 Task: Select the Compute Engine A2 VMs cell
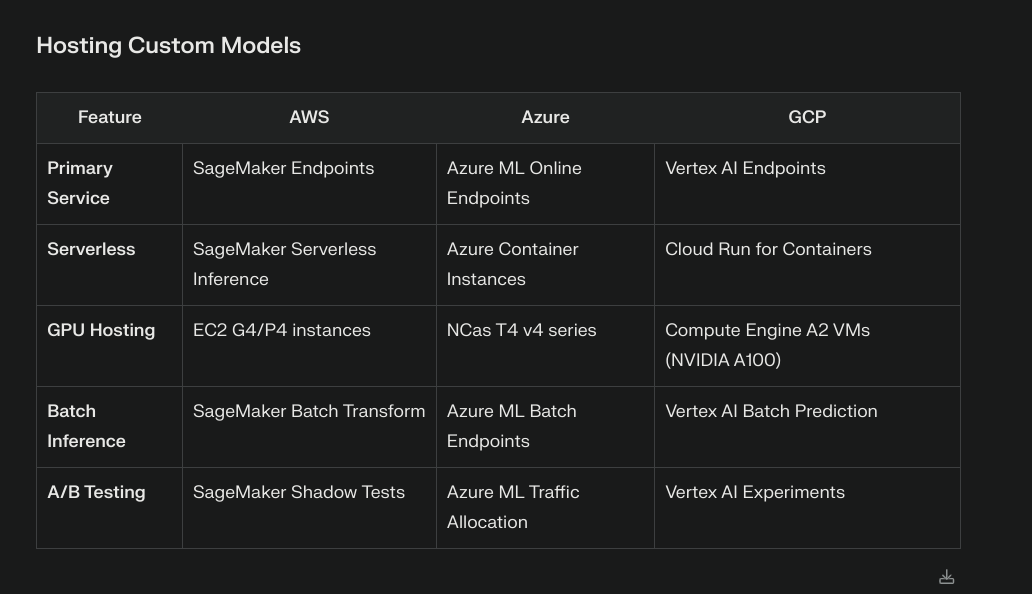click(x=808, y=346)
